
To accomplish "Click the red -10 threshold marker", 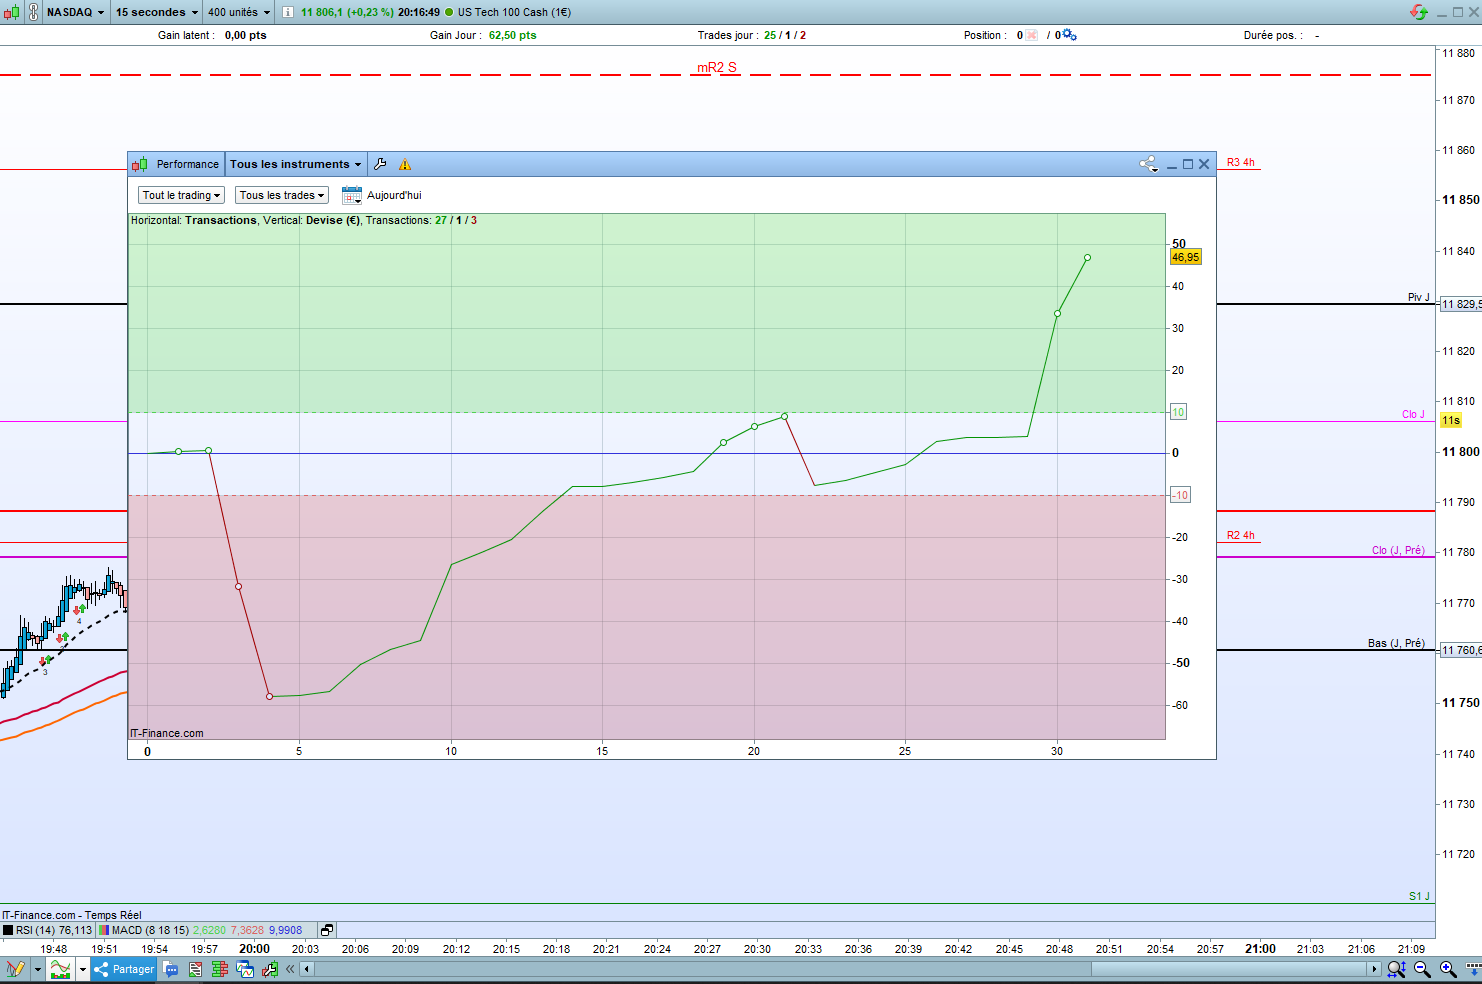I will pos(1180,495).
